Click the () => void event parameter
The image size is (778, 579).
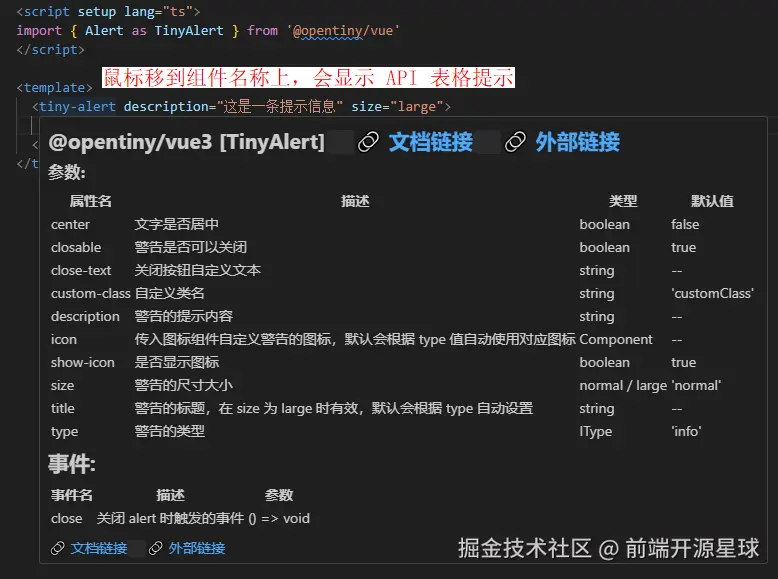click(279, 518)
